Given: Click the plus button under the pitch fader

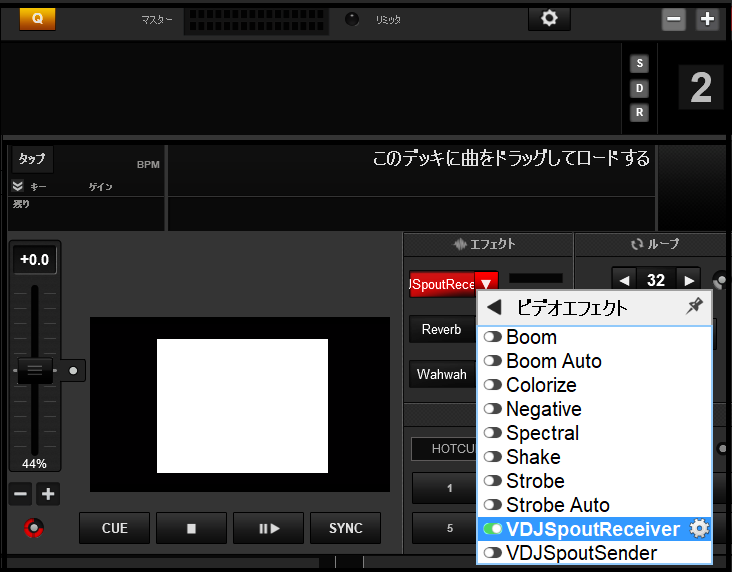Looking at the screenshot, I should (x=48, y=494).
